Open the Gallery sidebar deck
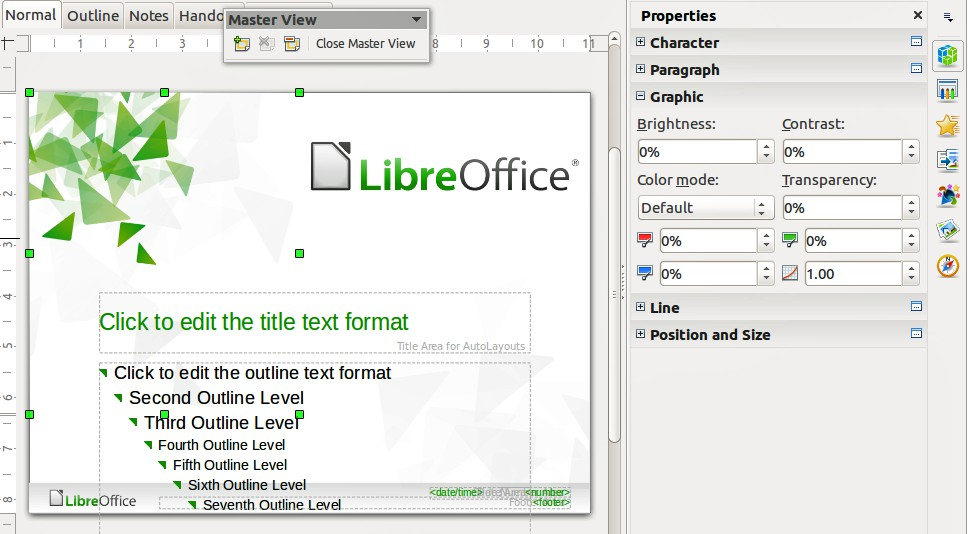Image resolution: width=968 pixels, height=534 pixels. tap(947, 231)
